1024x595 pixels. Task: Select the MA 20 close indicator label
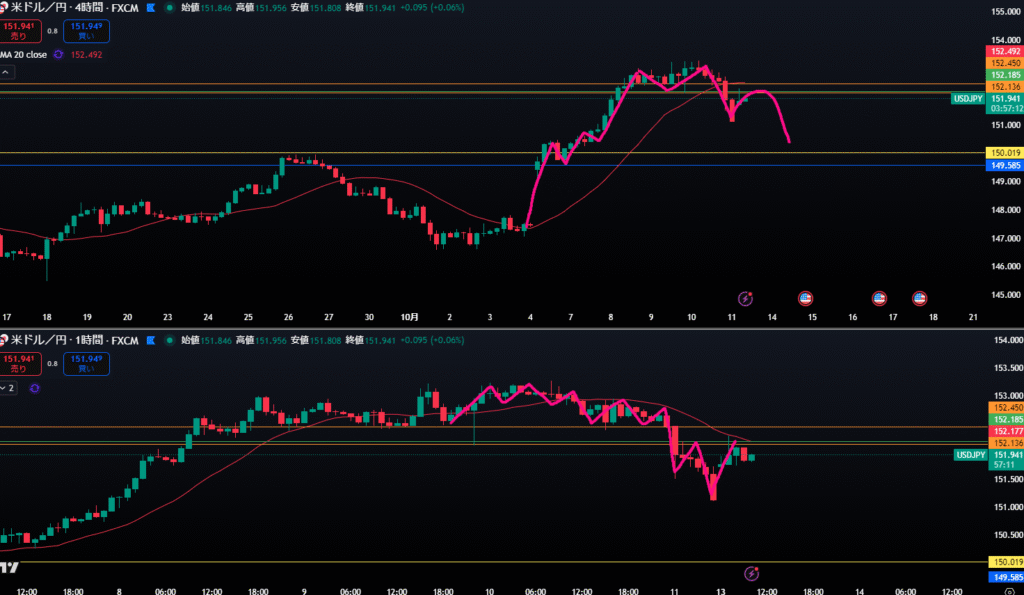click(23, 55)
